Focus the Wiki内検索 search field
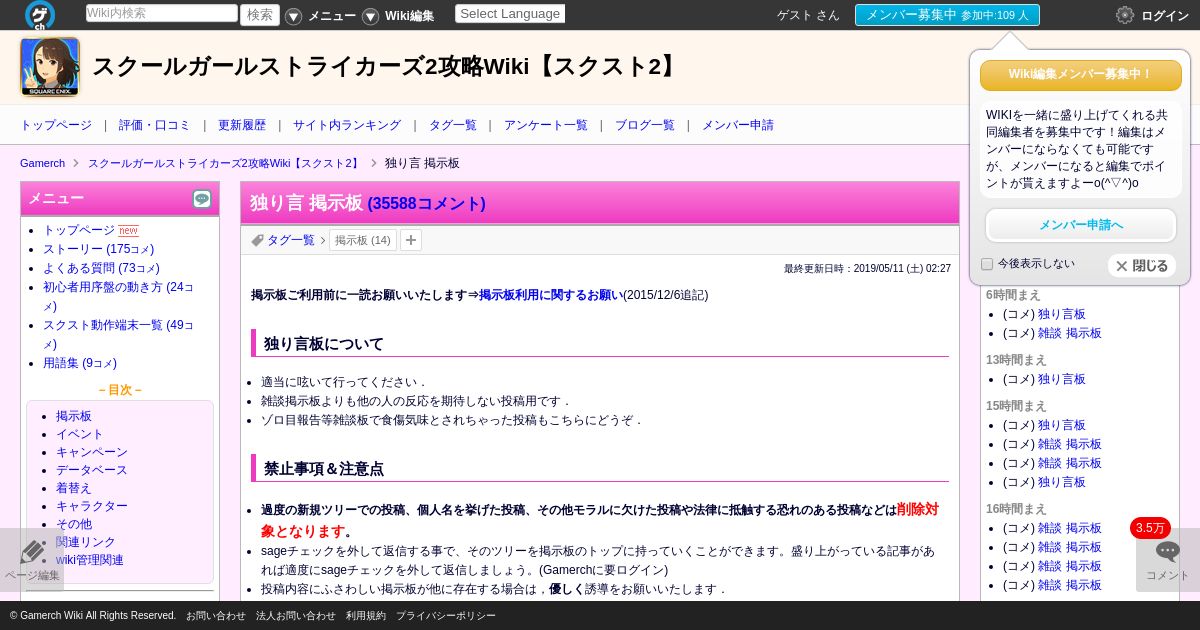 [x=162, y=13]
